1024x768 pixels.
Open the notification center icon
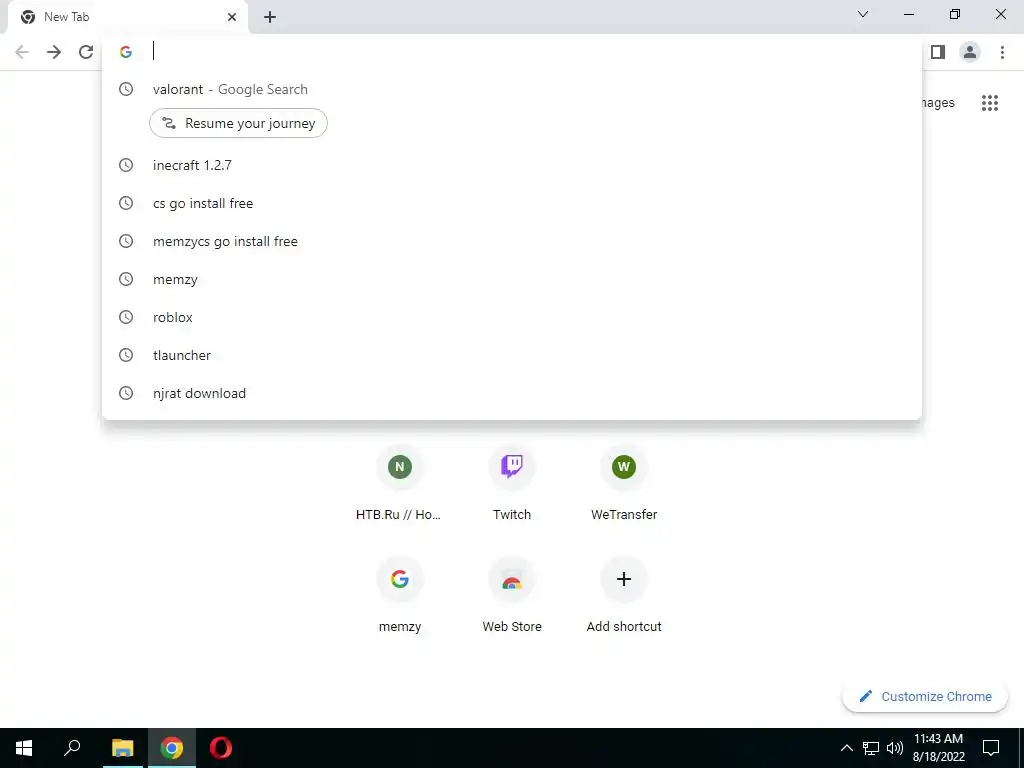click(x=991, y=748)
